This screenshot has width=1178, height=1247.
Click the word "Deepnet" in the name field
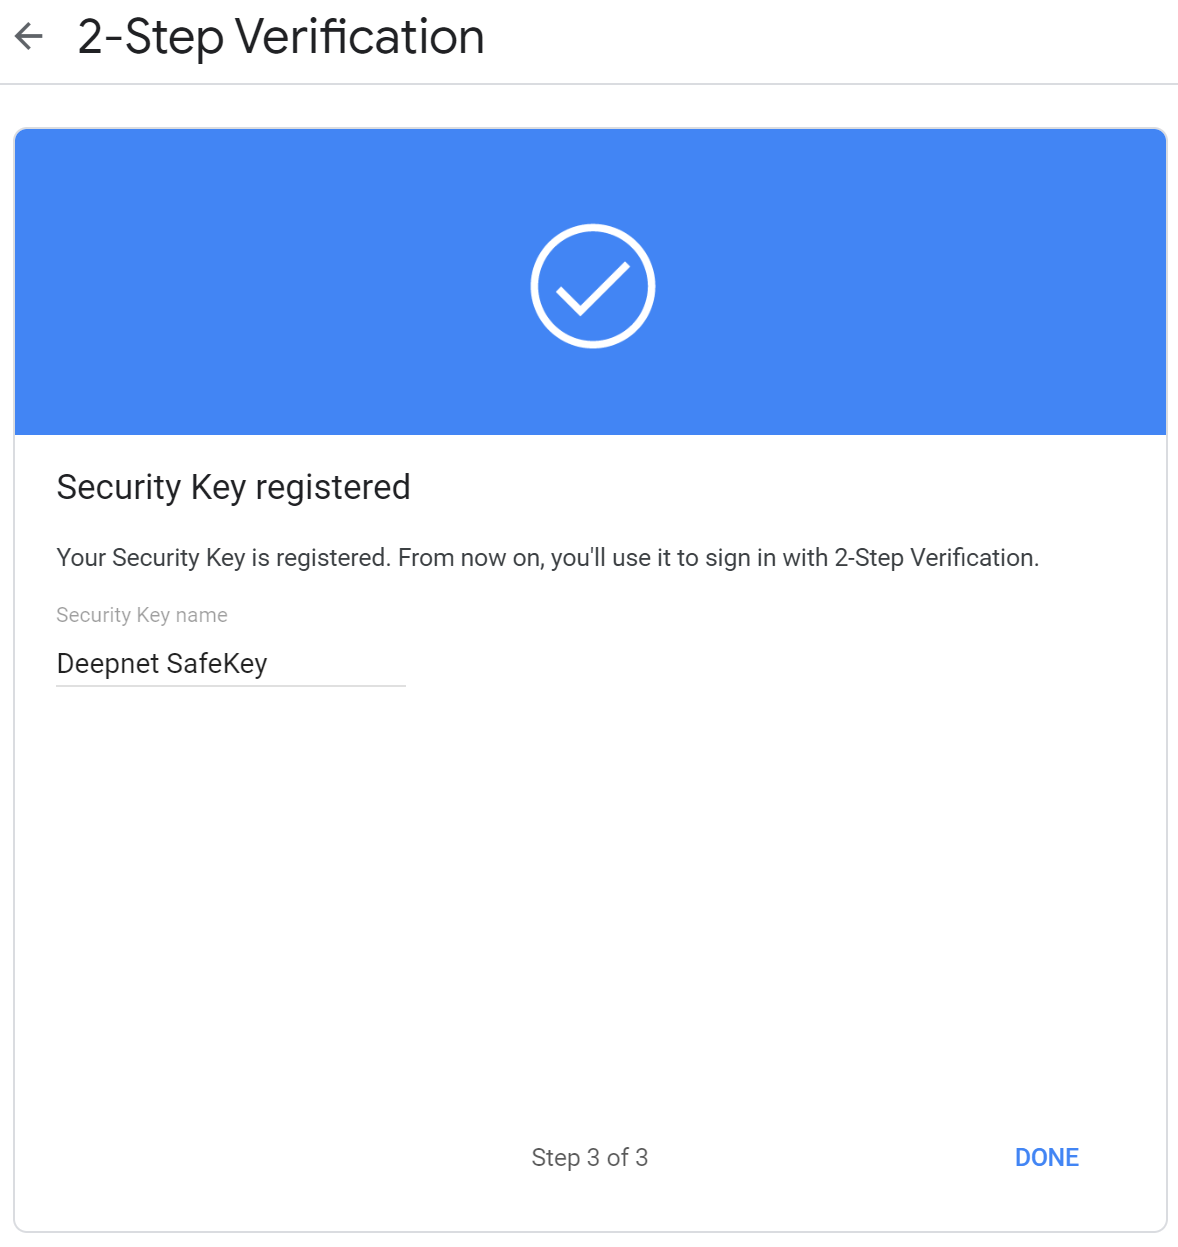pos(107,664)
